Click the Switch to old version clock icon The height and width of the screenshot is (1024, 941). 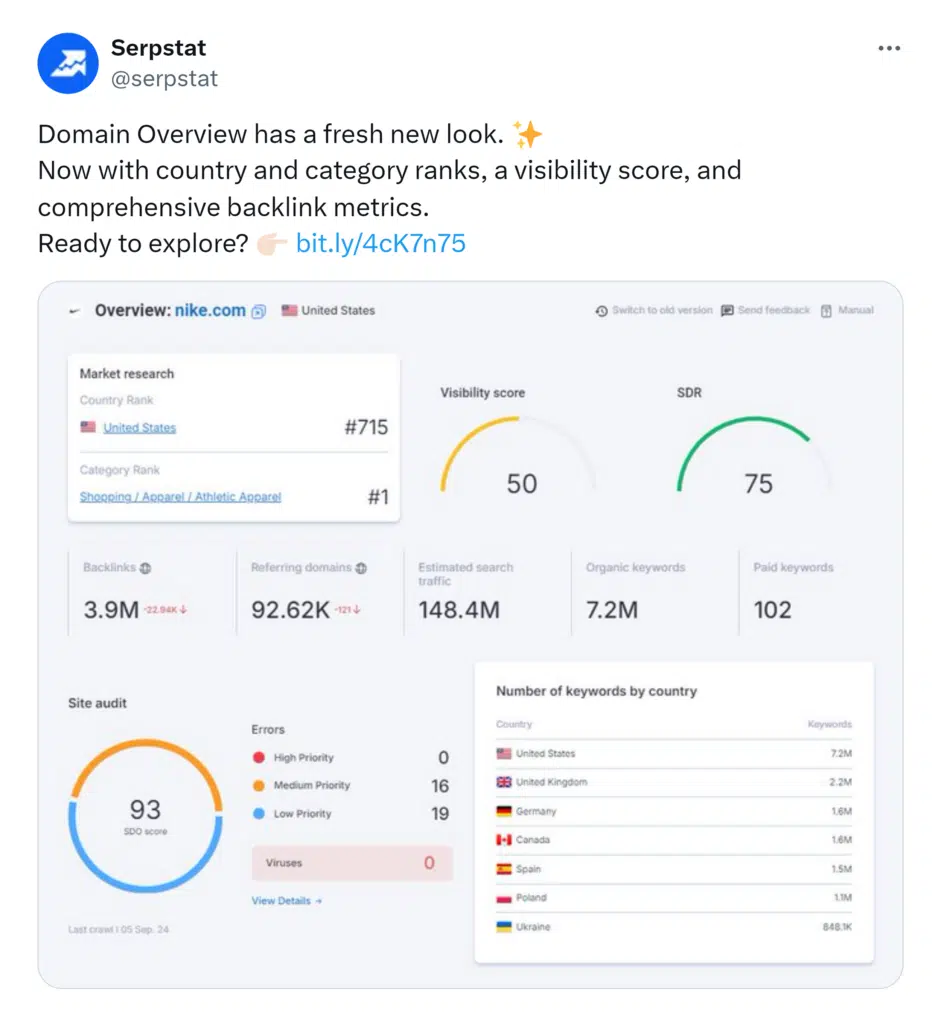pyautogui.click(x=601, y=311)
